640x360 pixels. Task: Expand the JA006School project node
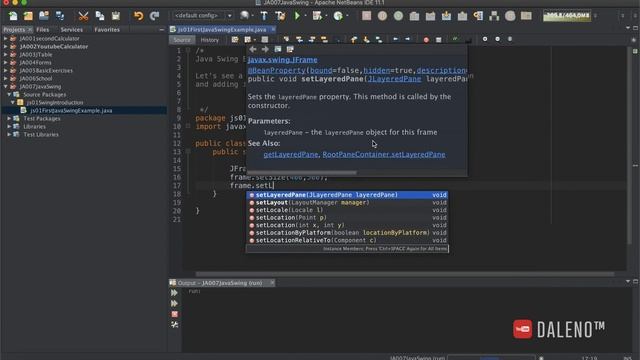[x=5, y=78]
